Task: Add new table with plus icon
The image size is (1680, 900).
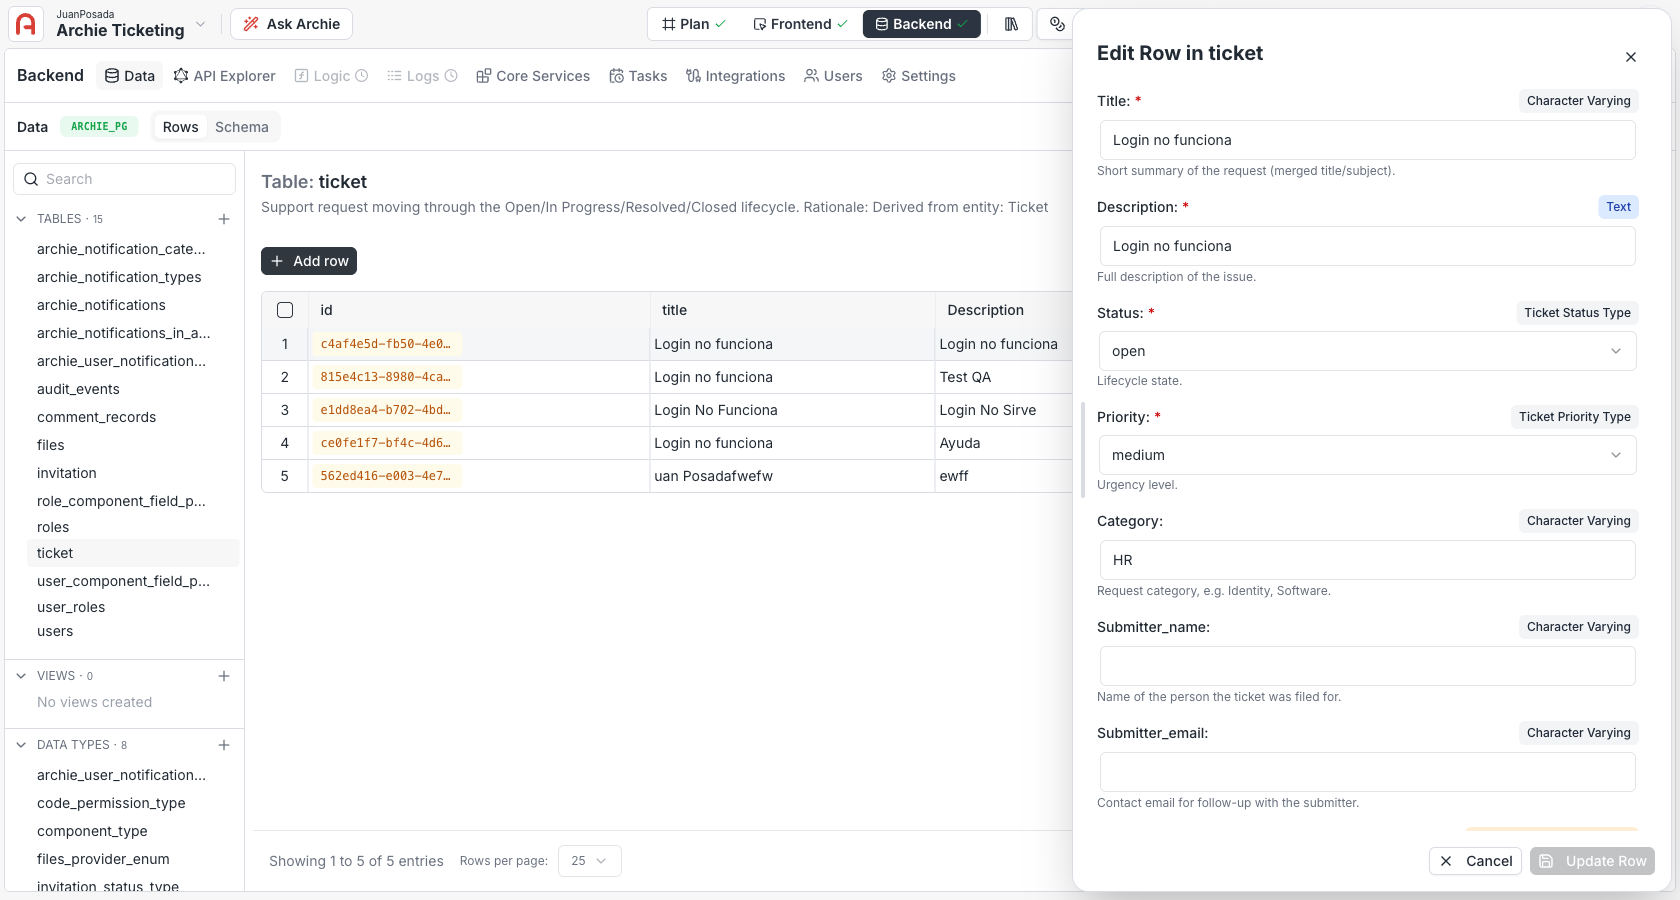Action: click(x=224, y=219)
